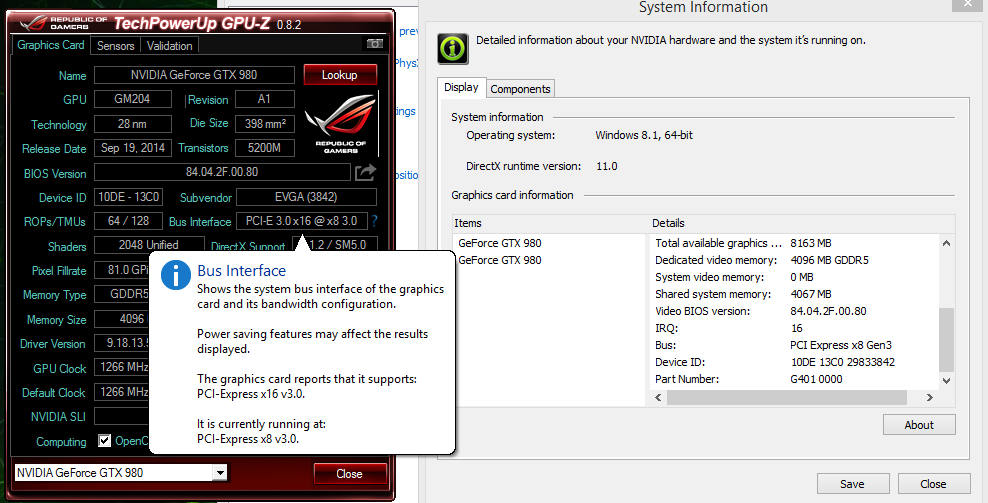Viewport: 988px width, 503px height.
Task: Click Save in System Information
Action: click(853, 483)
